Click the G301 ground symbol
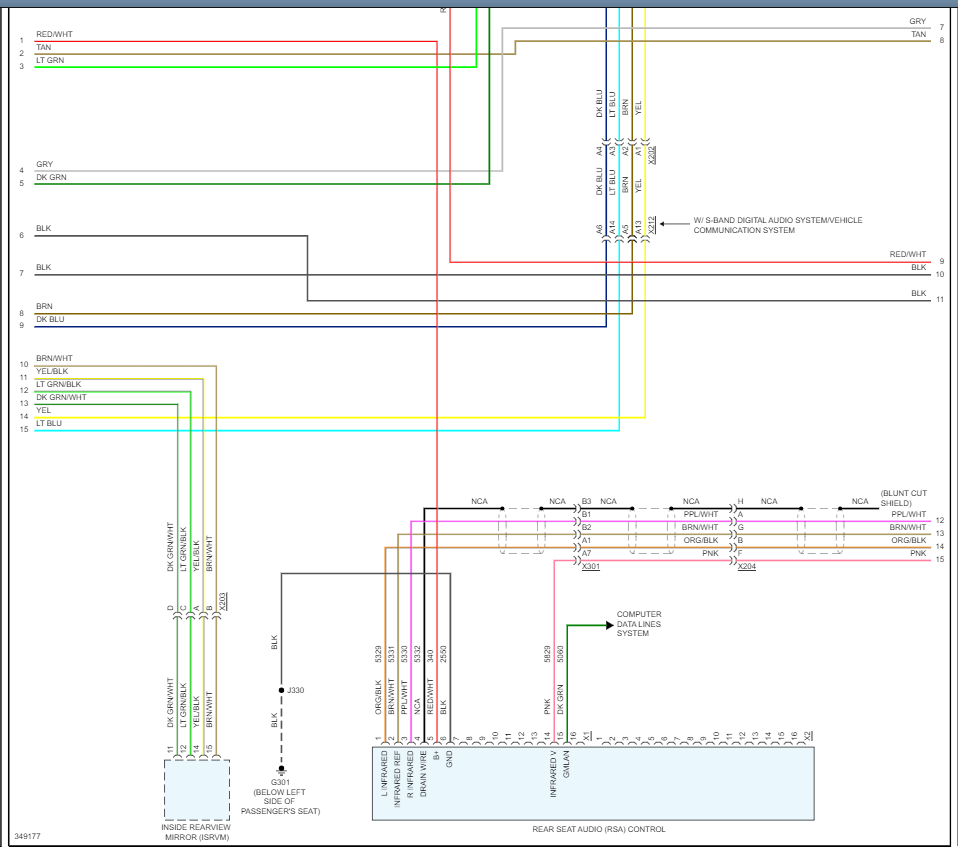The image size is (958, 849). click(x=282, y=770)
